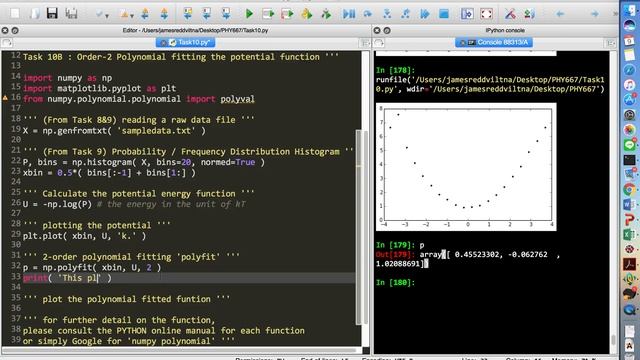
Task: Run file with the green play button
Action: pyautogui.click(x=249, y=14)
